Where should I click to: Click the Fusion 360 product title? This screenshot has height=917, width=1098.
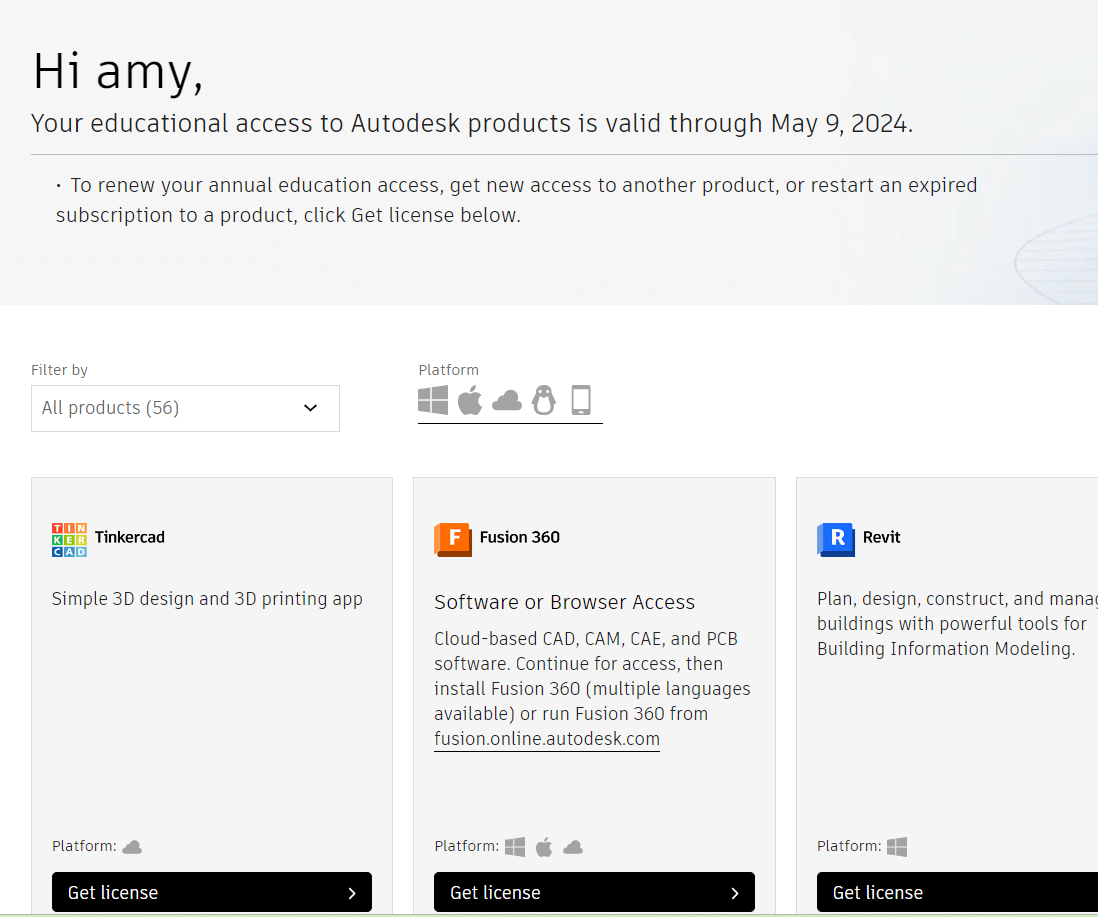[x=520, y=537]
